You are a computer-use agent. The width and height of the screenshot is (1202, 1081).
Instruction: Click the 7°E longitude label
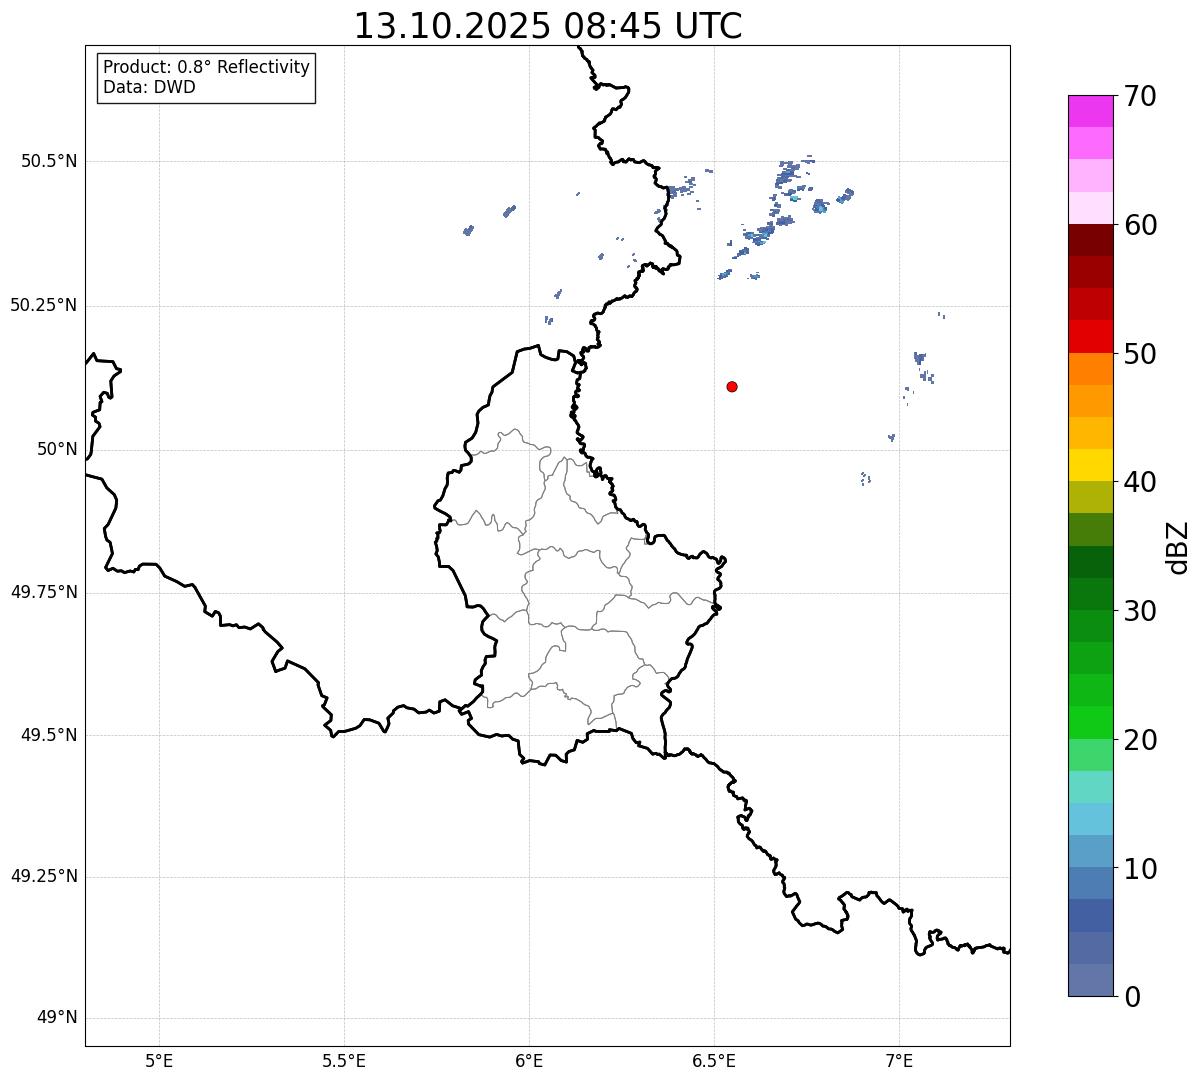point(899,1061)
